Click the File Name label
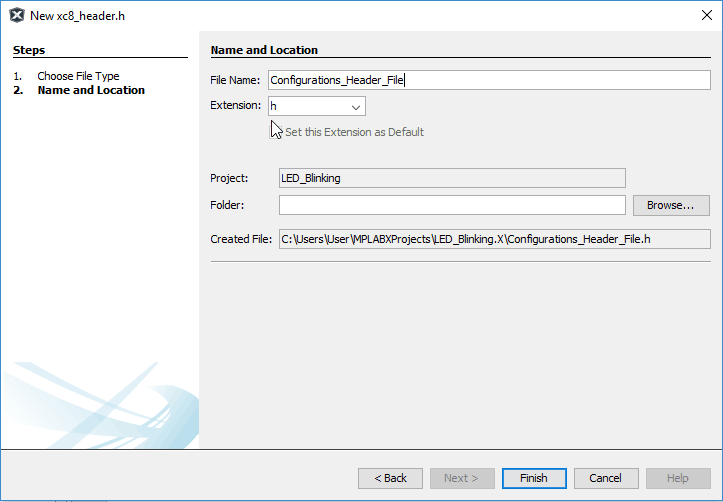The image size is (723, 502). (x=235, y=81)
